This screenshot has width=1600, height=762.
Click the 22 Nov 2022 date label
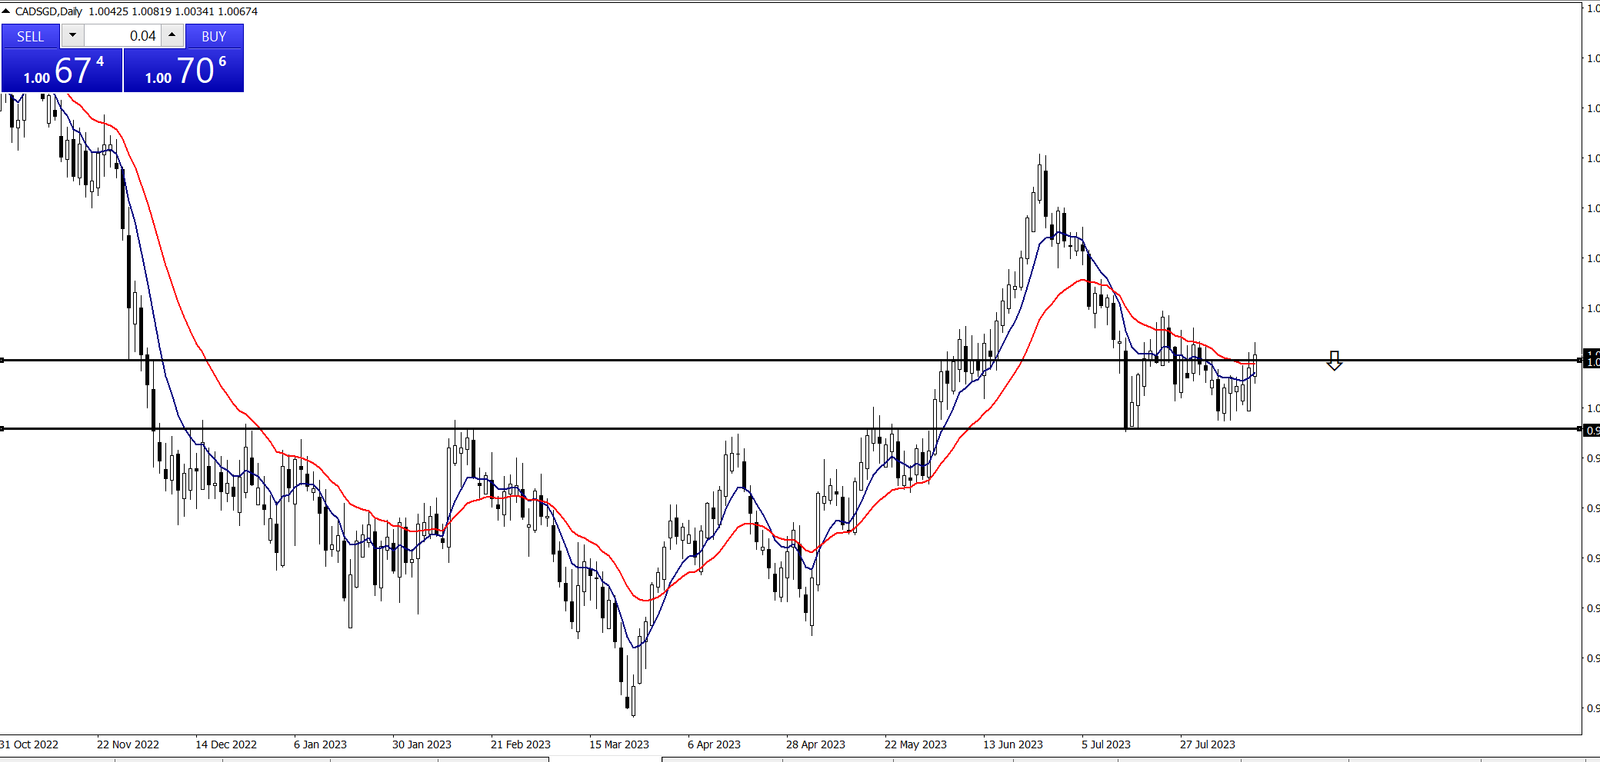tap(128, 744)
